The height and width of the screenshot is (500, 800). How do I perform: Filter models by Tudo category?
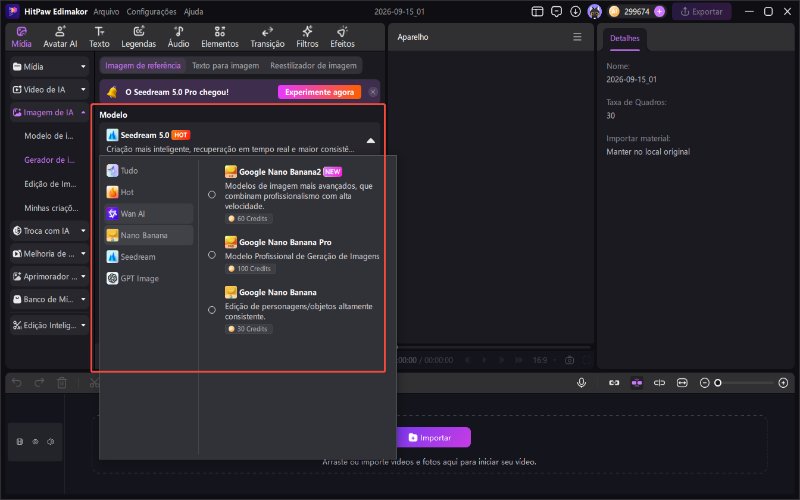149,170
